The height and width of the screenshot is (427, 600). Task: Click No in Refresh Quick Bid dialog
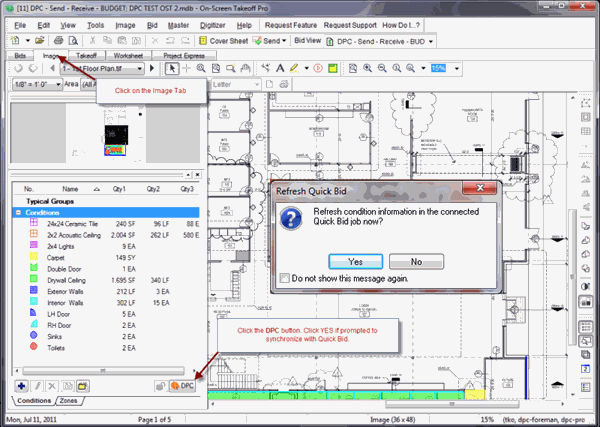pyautogui.click(x=416, y=262)
